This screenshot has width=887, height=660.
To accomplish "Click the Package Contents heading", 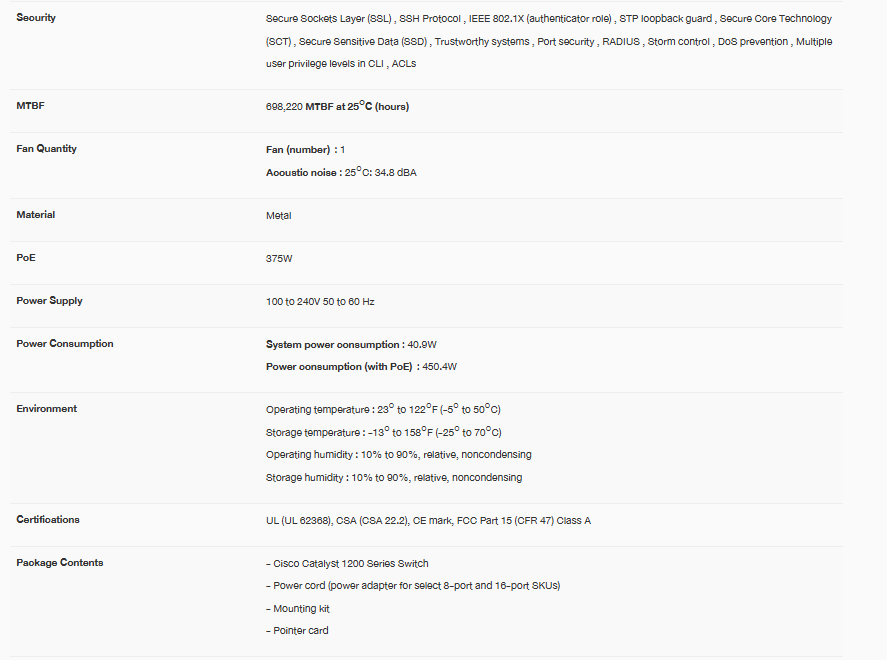I will point(59,562).
